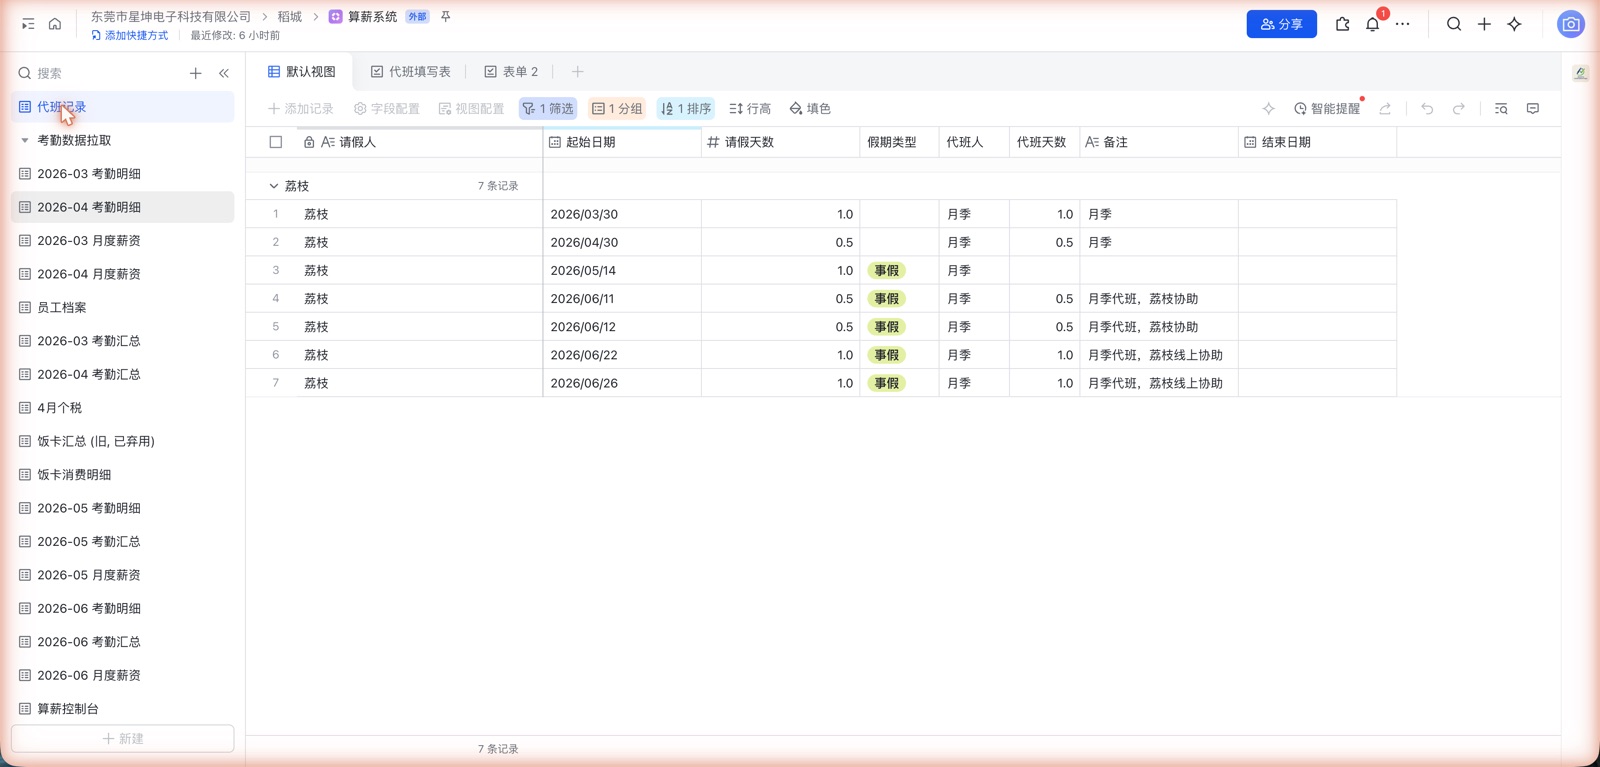
Task: Open the 1 筛选 filter settings
Action: click(548, 108)
